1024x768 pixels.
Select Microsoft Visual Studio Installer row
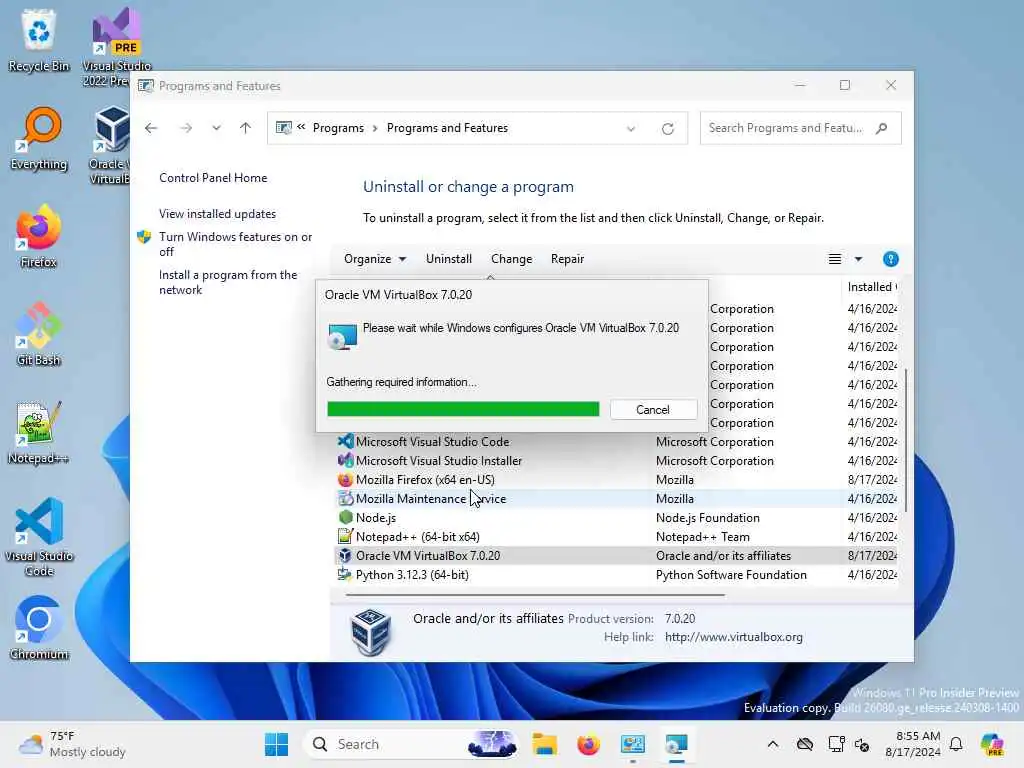(617, 461)
